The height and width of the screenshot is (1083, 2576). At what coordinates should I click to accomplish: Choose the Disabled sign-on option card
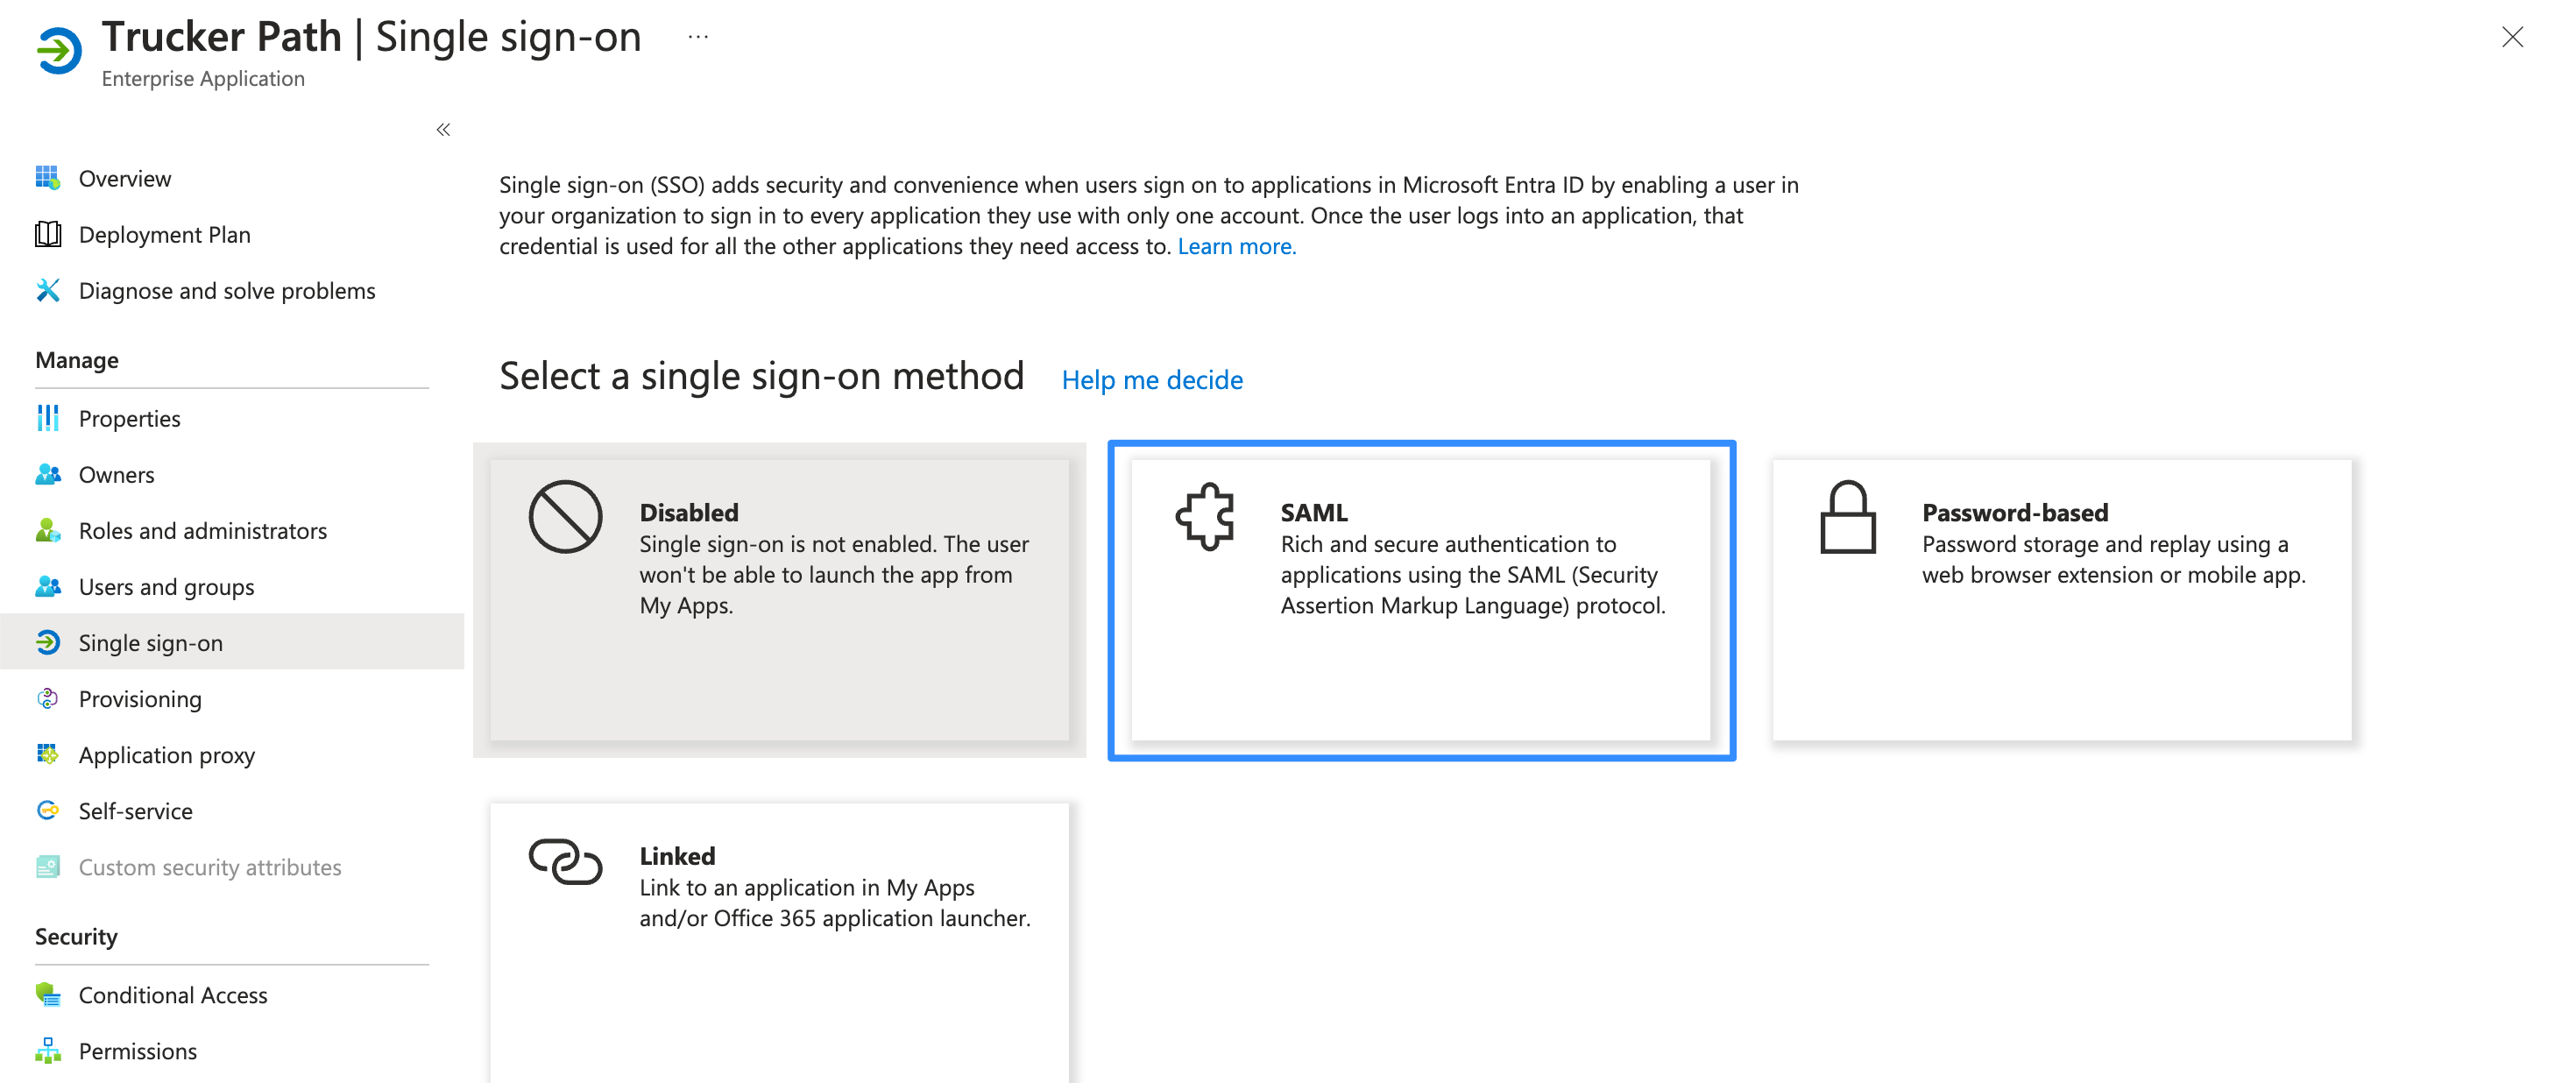[779, 600]
